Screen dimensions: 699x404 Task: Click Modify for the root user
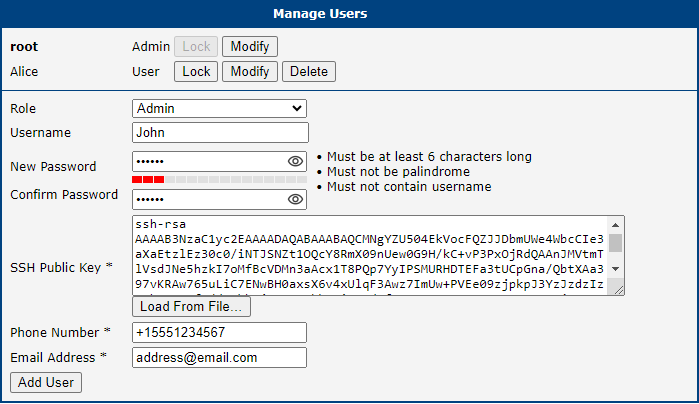pyautogui.click(x=250, y=46)
